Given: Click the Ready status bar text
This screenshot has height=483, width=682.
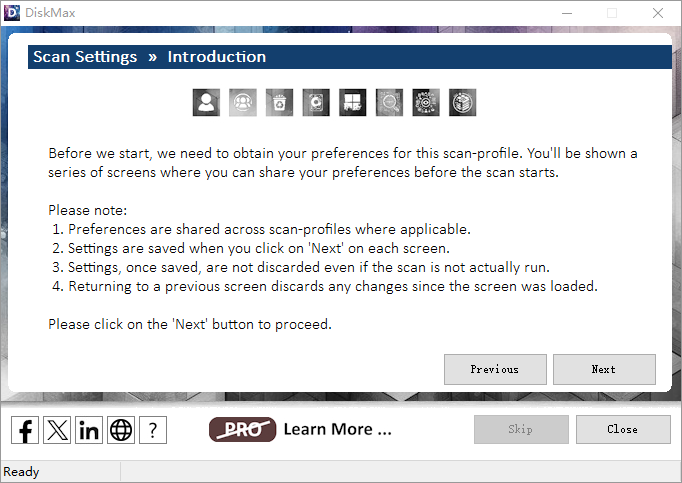Looking at the screenshot, I should [21, 472].
